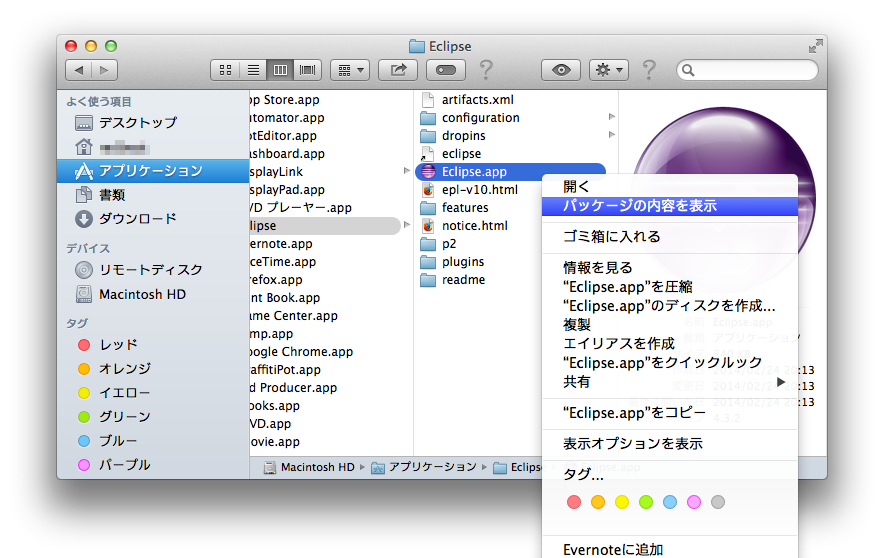The width and height of the screenshot is (884, 558).
Task: Select the readme folder
Action: click(463, 280)
